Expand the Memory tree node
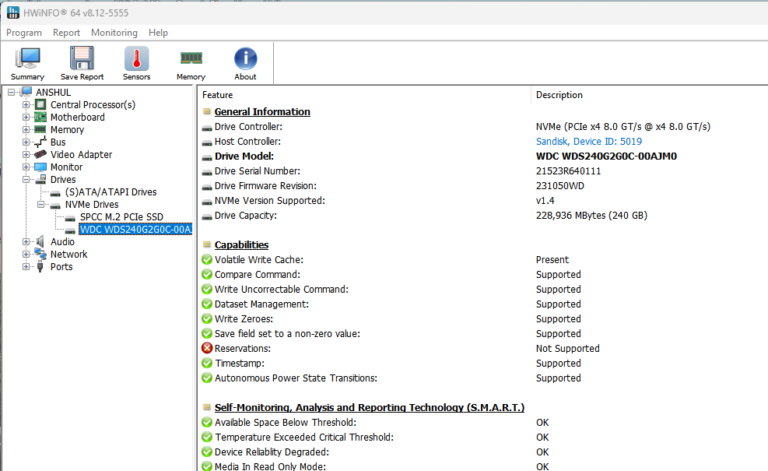Image resolution: width=768 pixels, height=471 pixels. click(x=26, y=129)
